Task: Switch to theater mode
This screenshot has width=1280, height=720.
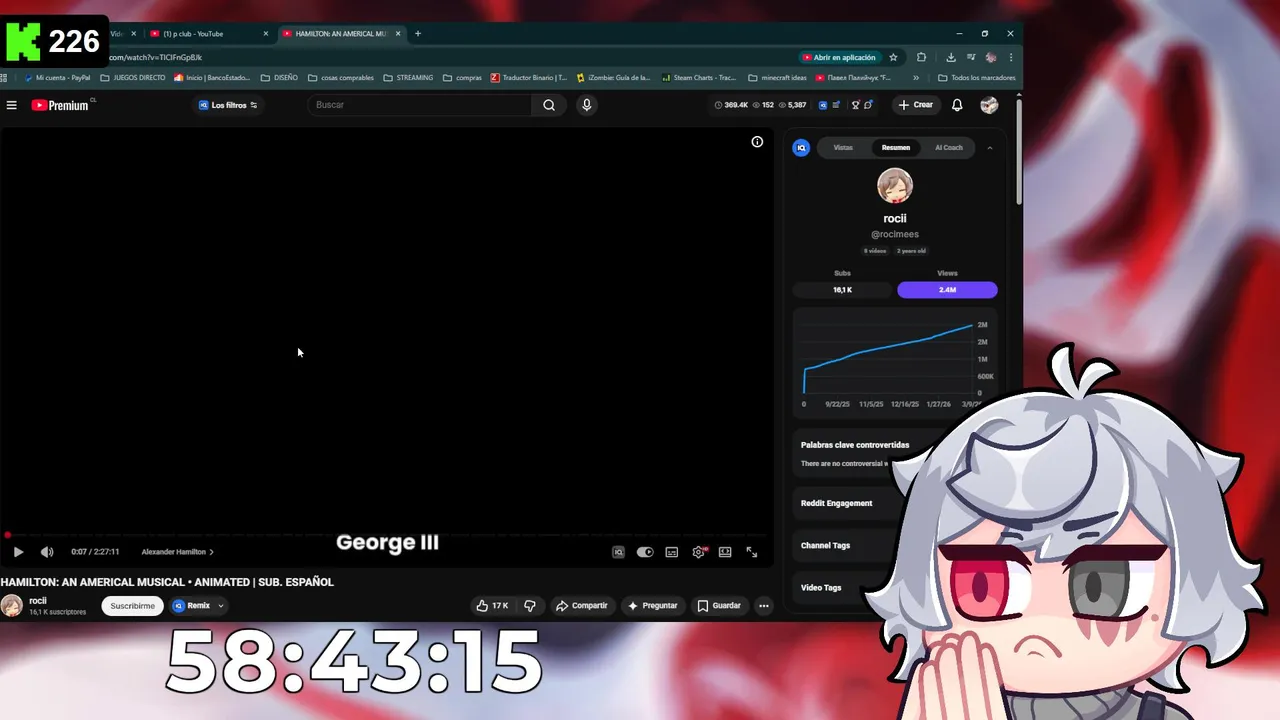Action: 725,552
